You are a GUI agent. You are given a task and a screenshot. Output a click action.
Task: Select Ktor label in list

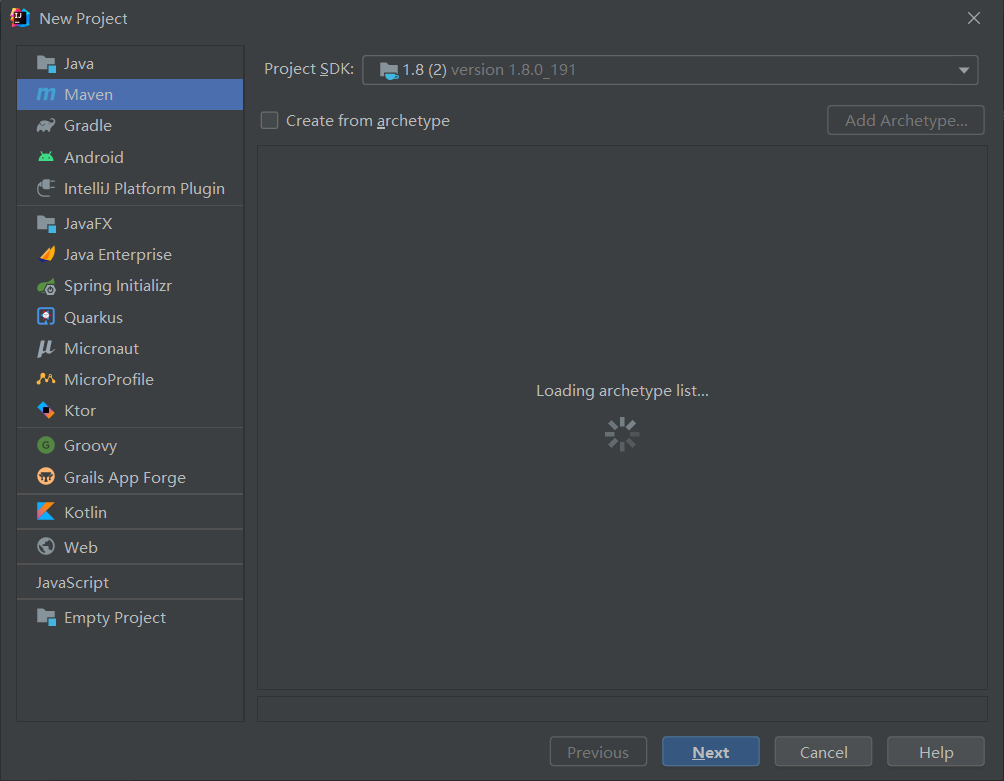[x=80, y=411]
